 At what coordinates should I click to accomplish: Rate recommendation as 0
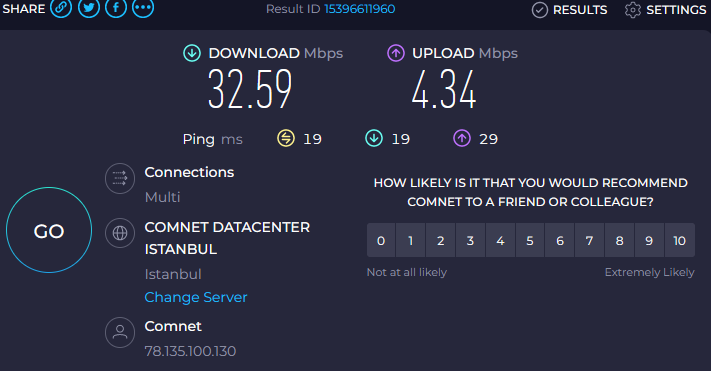click(381, 240)
